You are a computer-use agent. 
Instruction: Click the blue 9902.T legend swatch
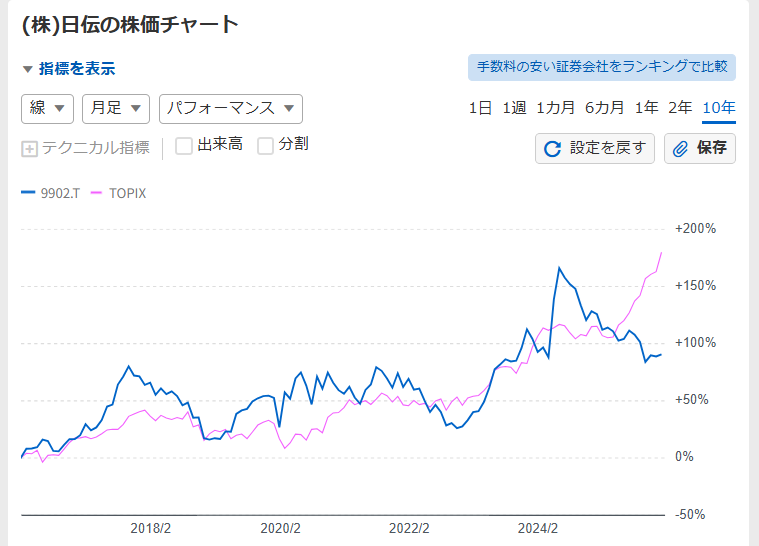27,193
